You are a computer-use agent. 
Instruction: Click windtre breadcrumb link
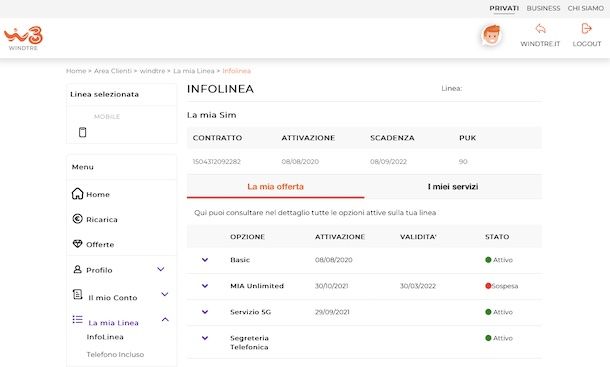tap(152, 71)
